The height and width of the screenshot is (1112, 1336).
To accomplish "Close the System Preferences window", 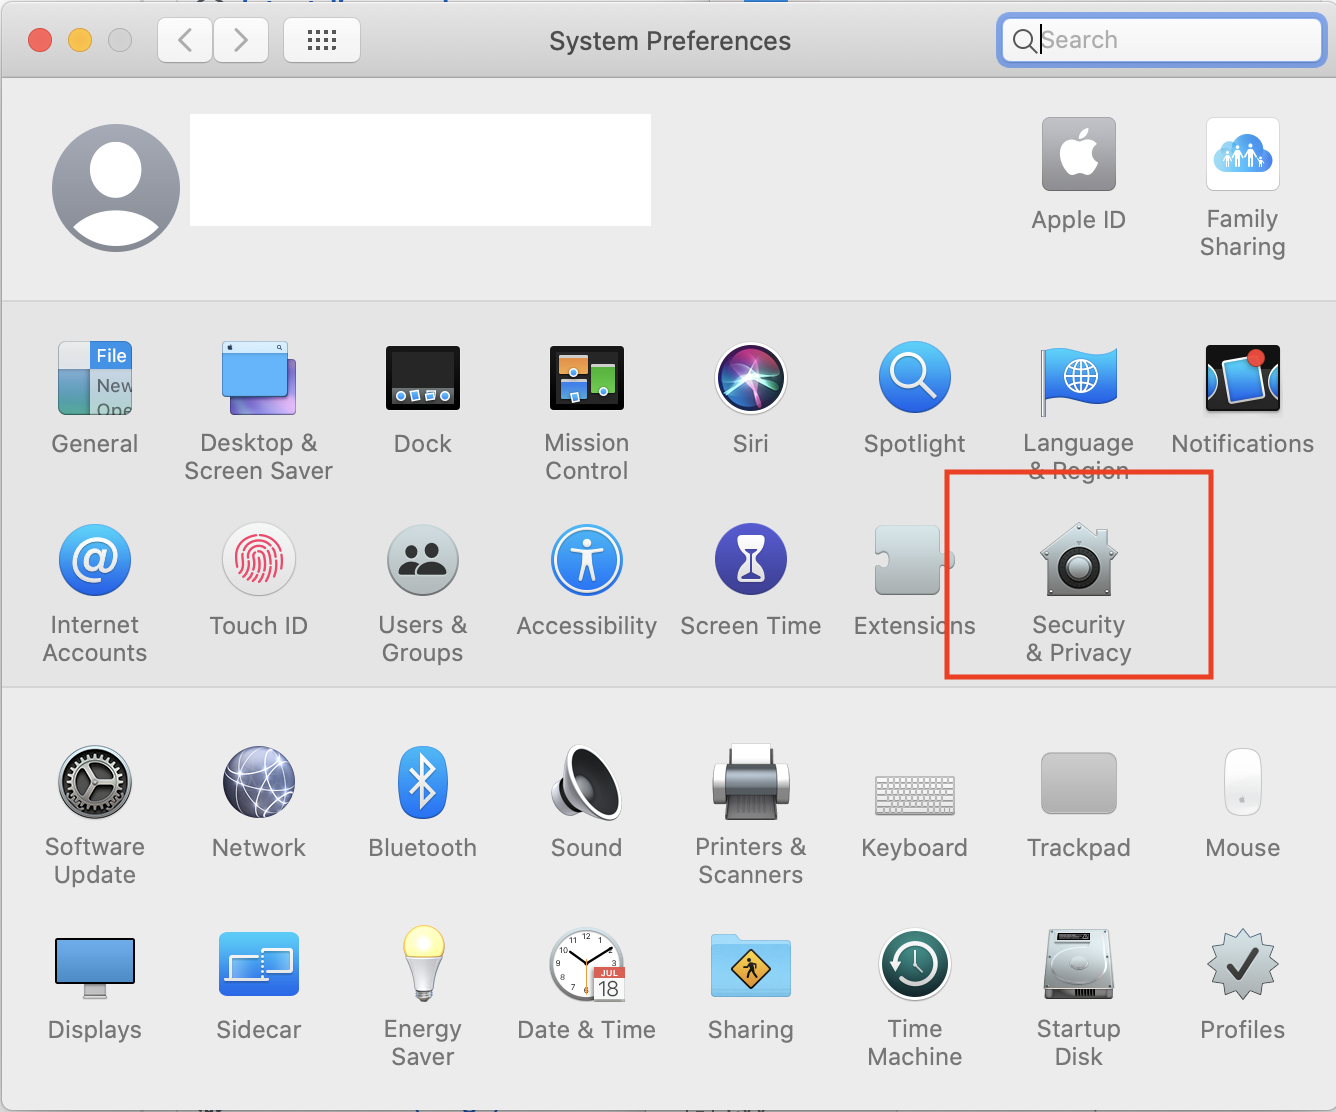I will tap(40, 40).
